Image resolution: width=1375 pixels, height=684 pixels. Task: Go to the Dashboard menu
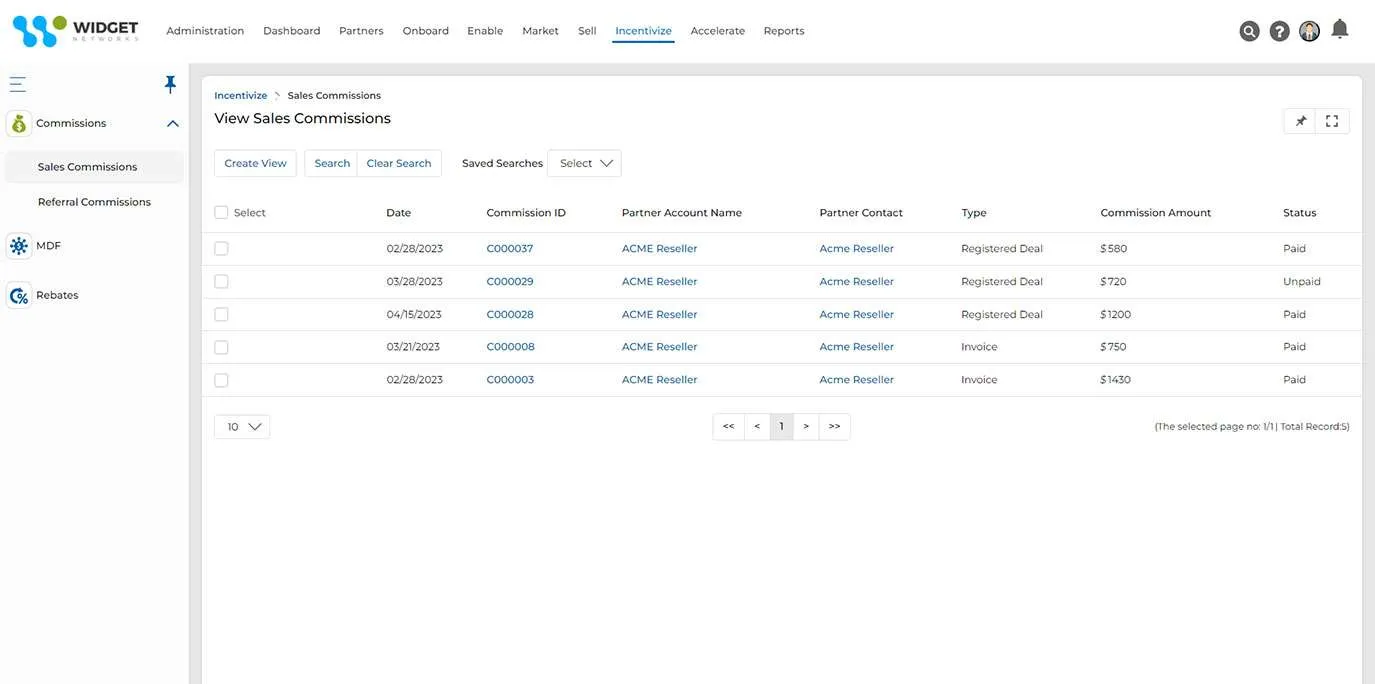292,31
